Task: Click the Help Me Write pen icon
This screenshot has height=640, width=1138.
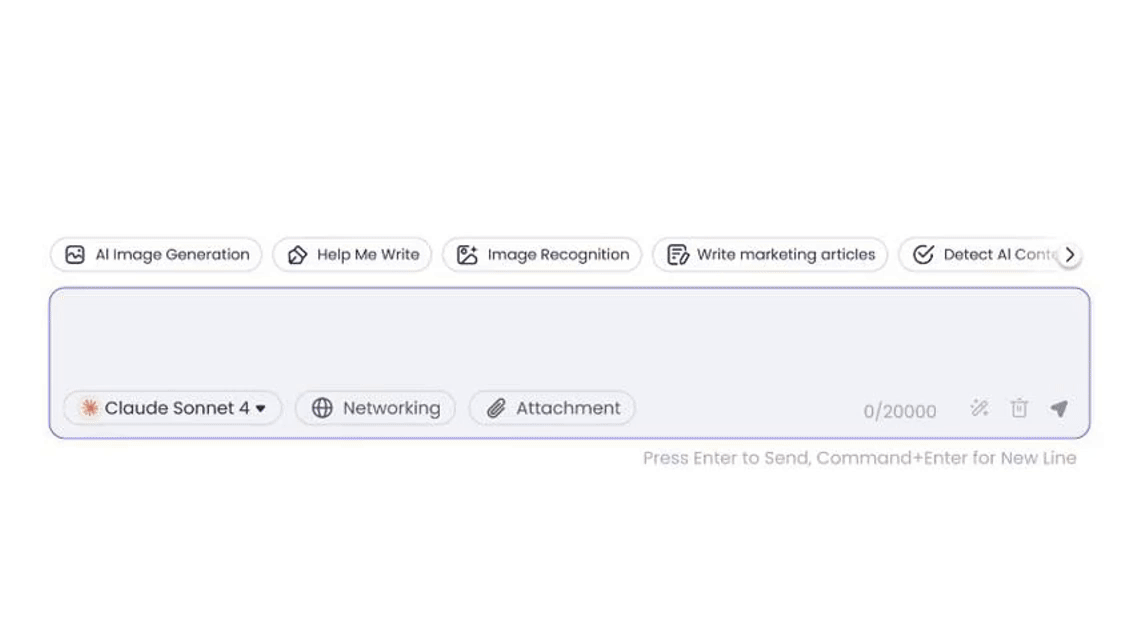Action: pyautogui.click(x=297, y=255)
